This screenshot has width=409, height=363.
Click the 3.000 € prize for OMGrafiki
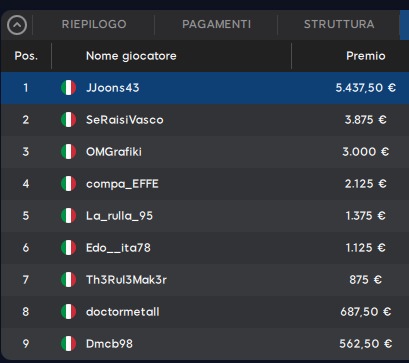tap(365, 152)
